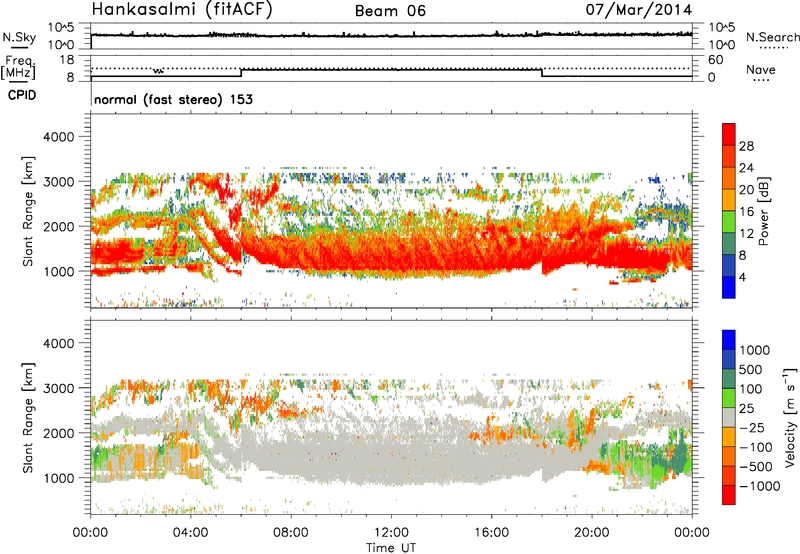Click the '12:00' time axis label
The width and height of the screenshot is (800, 554).
click(x=391, y=533)
